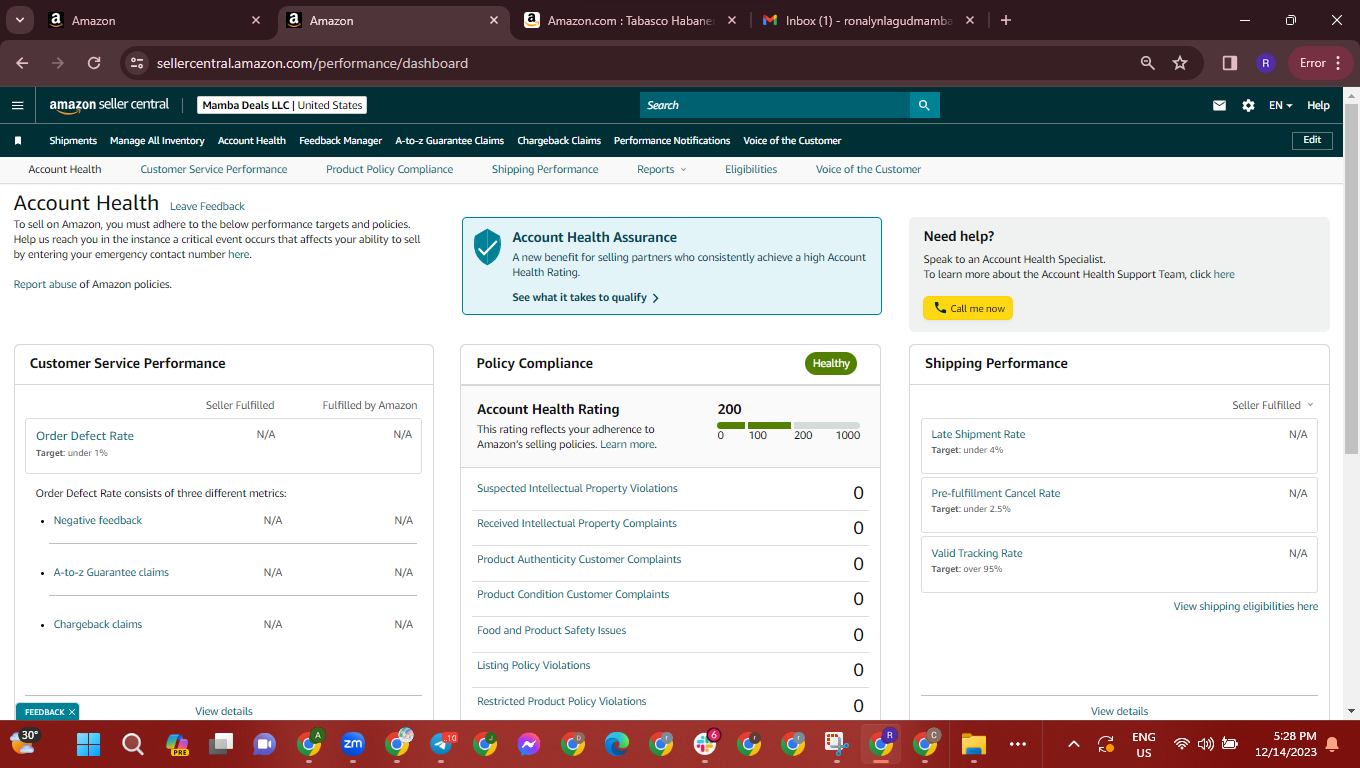
Task: Switch to the Gmail Inbox browser tab
Action: tap(867, 20)
